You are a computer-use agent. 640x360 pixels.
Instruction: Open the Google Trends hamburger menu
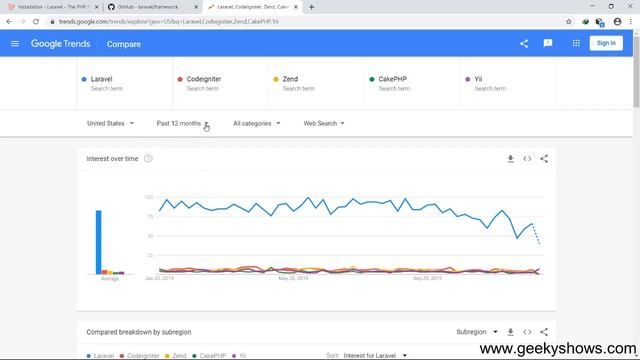click(15, 44)
